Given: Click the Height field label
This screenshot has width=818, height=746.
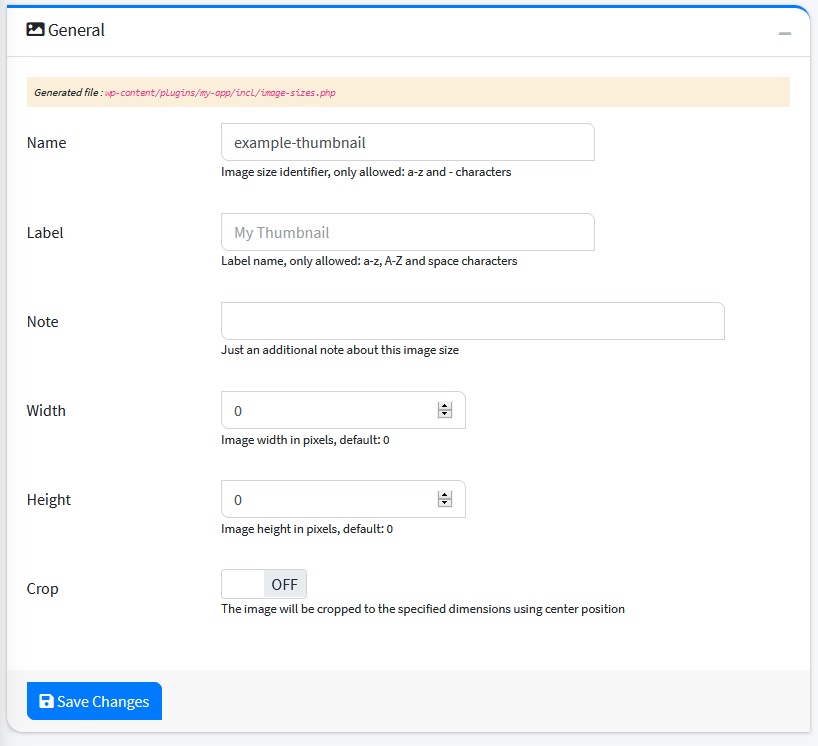Looking at the screenshot, I should coord(49,500).
